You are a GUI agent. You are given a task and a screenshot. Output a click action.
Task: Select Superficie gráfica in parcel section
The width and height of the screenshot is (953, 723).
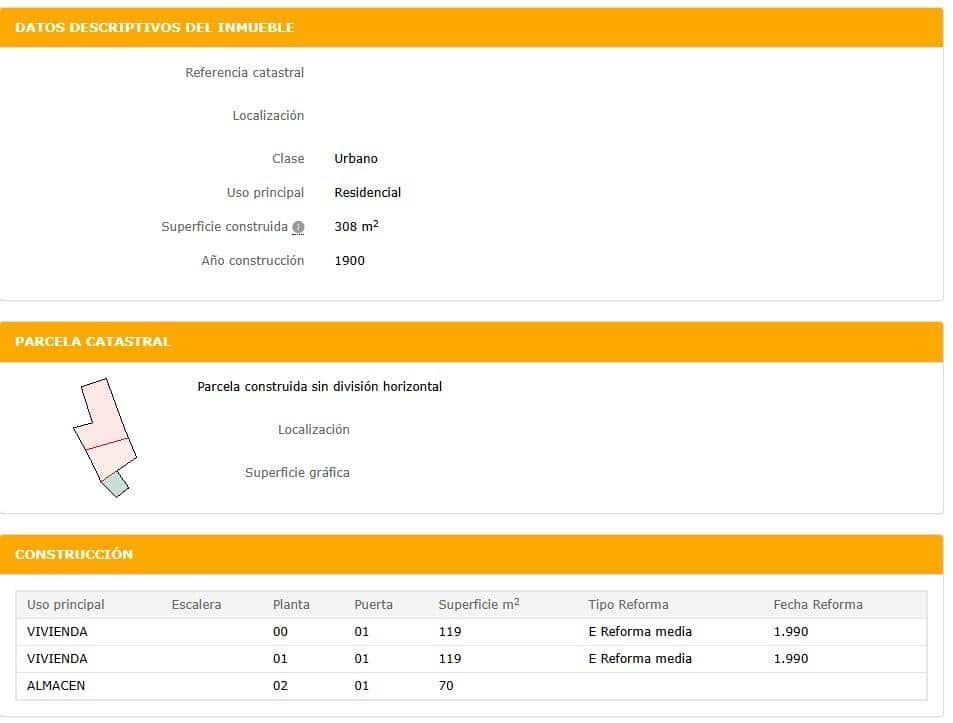297,472
